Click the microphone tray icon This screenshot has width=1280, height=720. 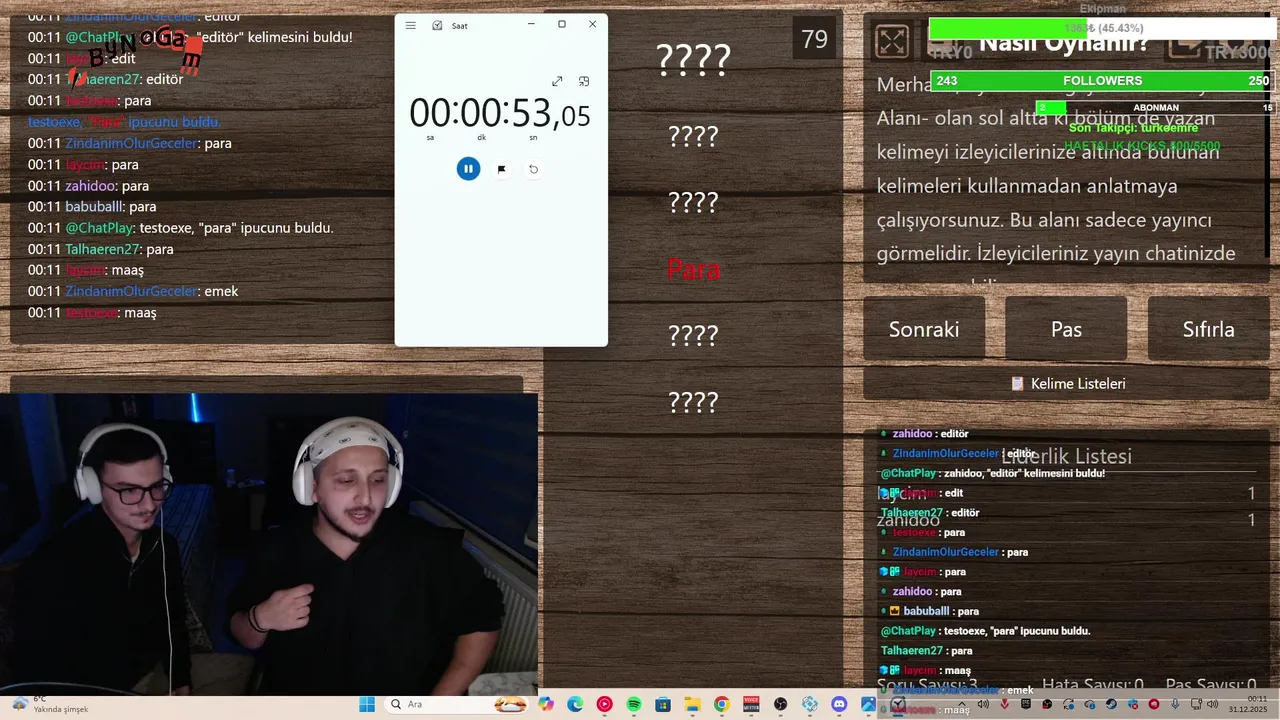coord(1175,704)
